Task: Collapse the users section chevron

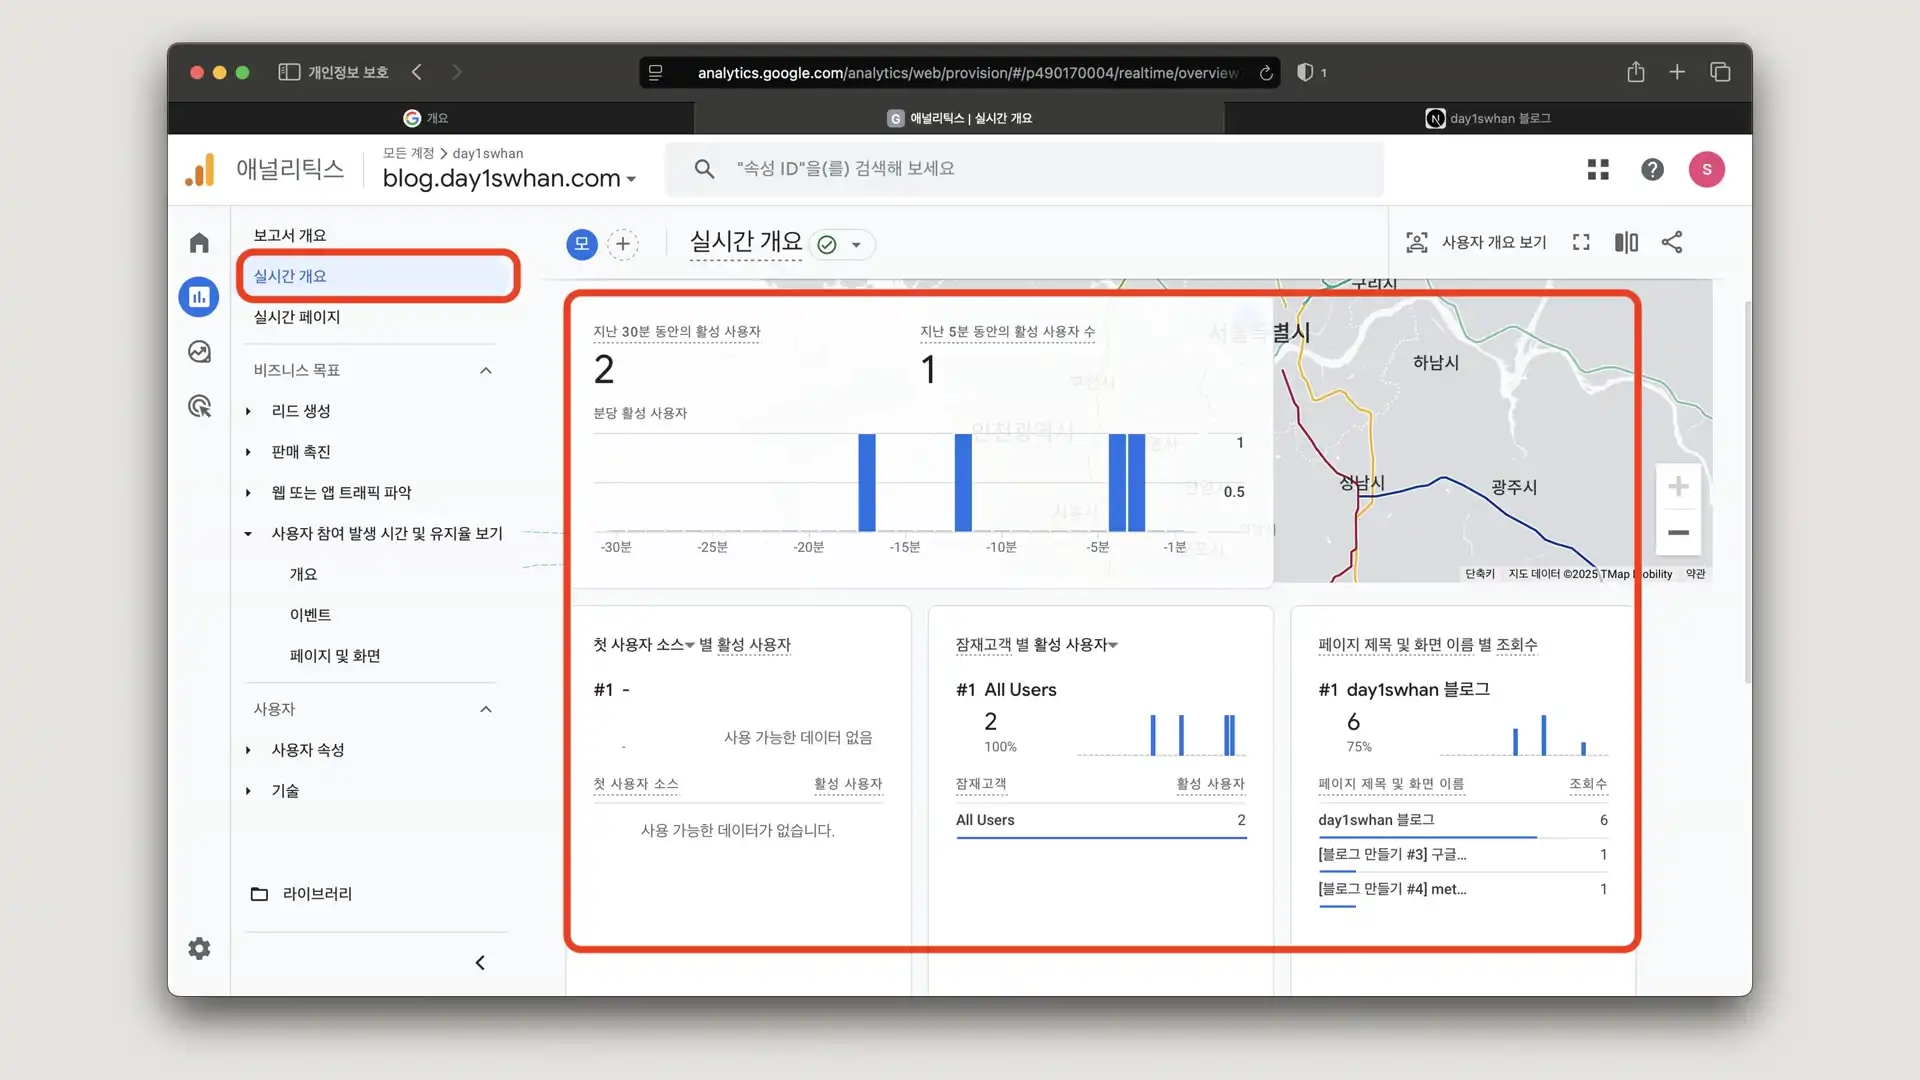Action: (x=485, y=709)
